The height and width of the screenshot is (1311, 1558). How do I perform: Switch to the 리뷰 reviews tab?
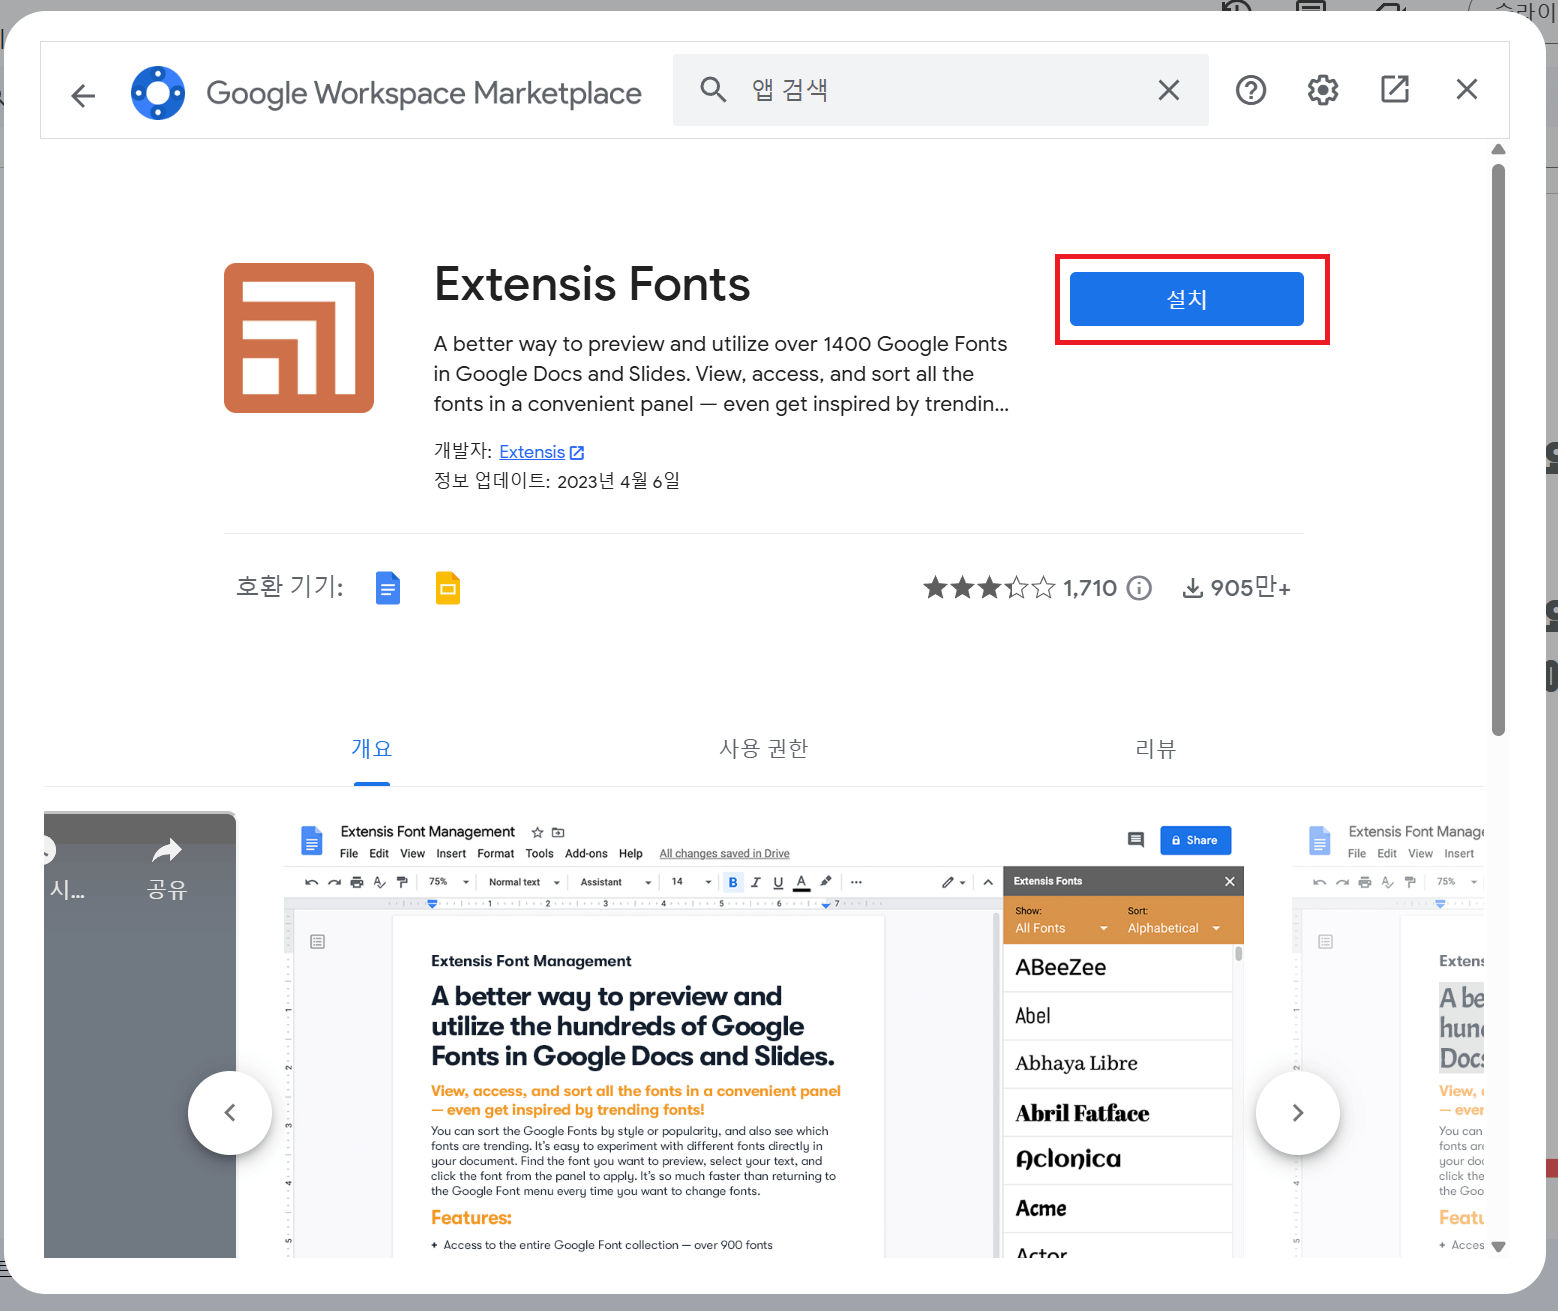[x=1156, y=748]
